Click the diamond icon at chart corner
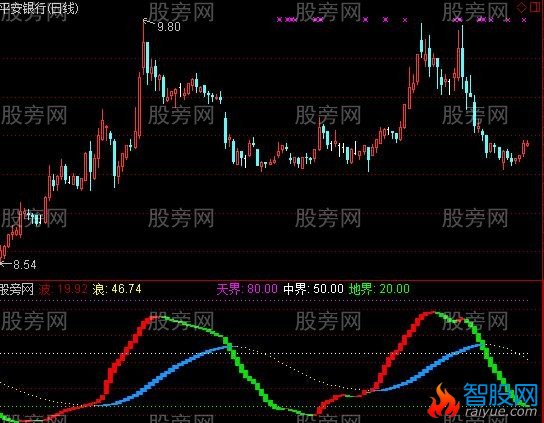 [x=521, y=8]
